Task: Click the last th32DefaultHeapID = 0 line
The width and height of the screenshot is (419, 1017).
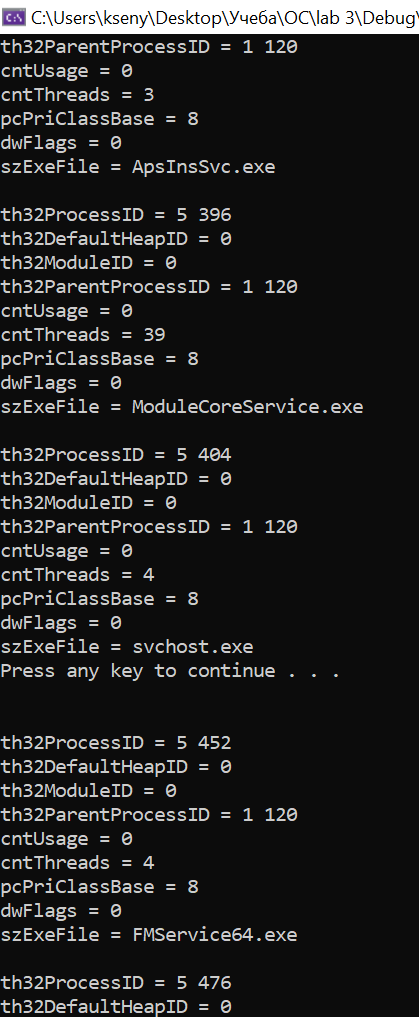Action: pyautogui.click(x=116, y=1007)
